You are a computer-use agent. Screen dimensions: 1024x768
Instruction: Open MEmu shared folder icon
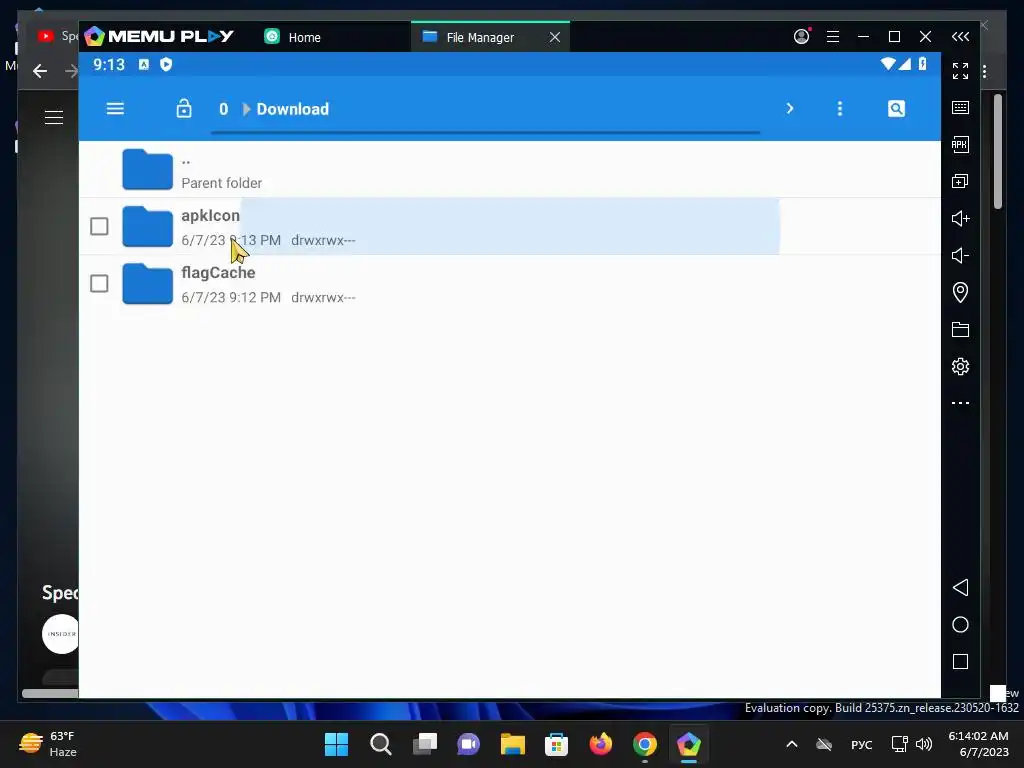coord(960,329)
